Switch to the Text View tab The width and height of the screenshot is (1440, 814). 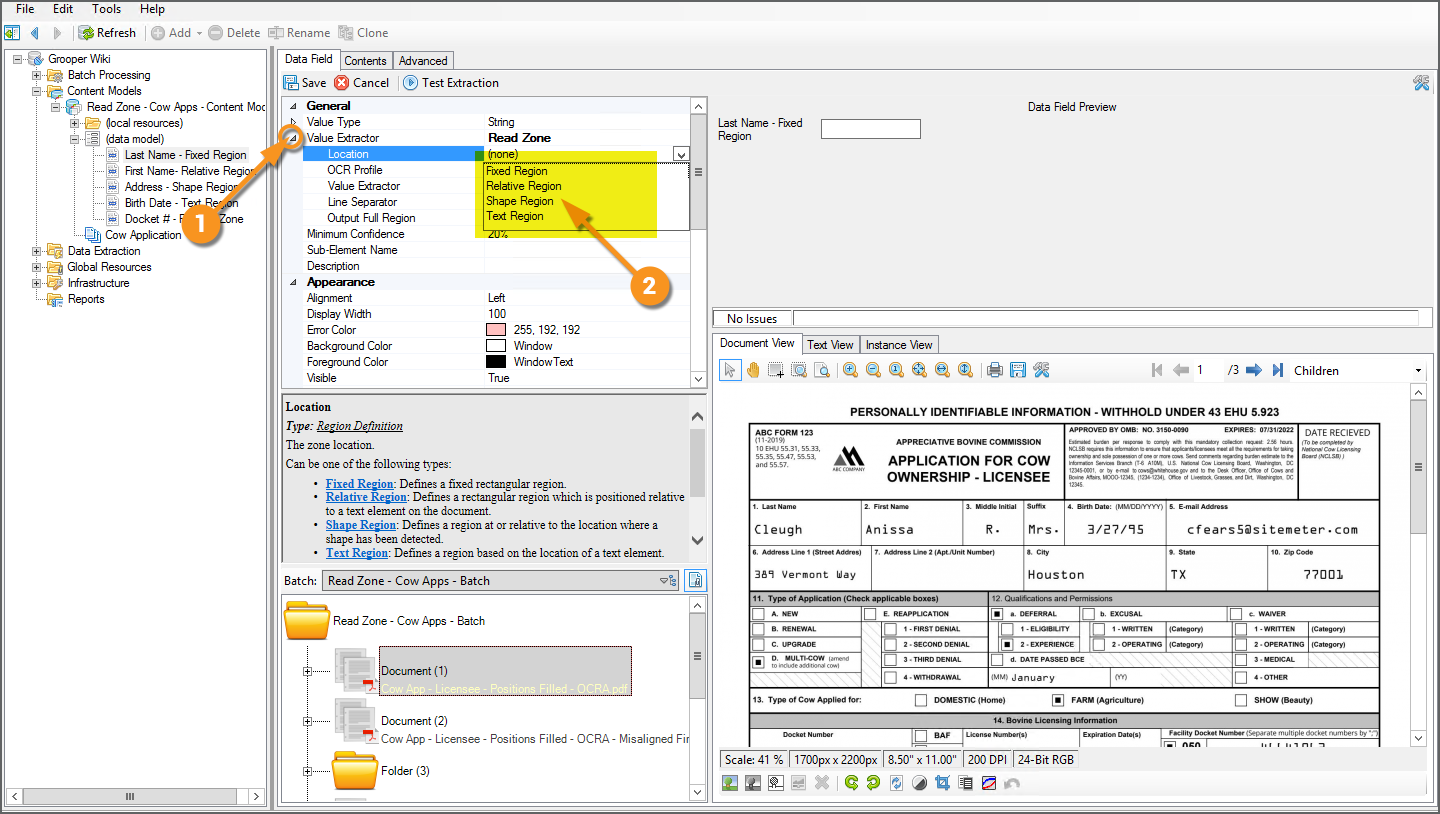[830, 344]
